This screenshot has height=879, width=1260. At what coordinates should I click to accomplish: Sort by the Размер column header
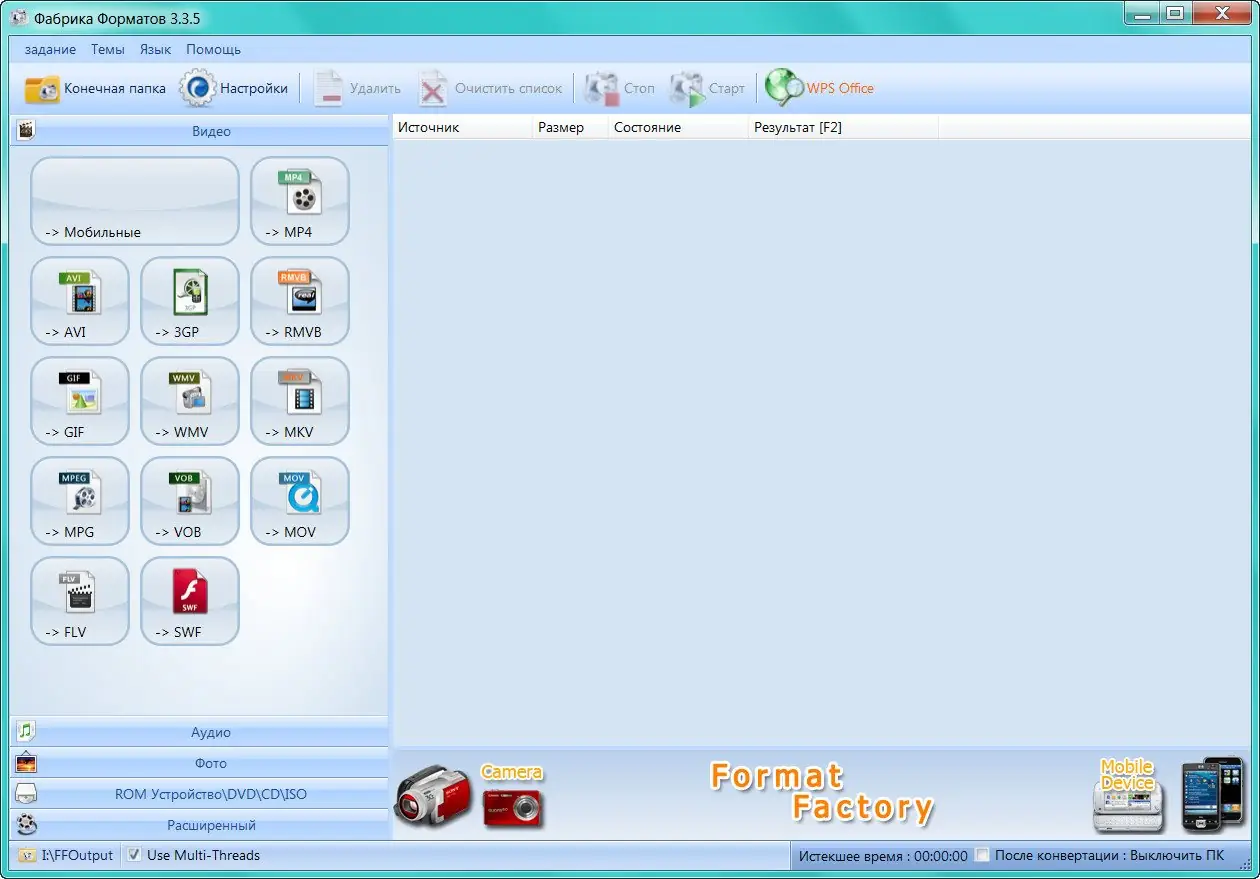coord(569,127)
